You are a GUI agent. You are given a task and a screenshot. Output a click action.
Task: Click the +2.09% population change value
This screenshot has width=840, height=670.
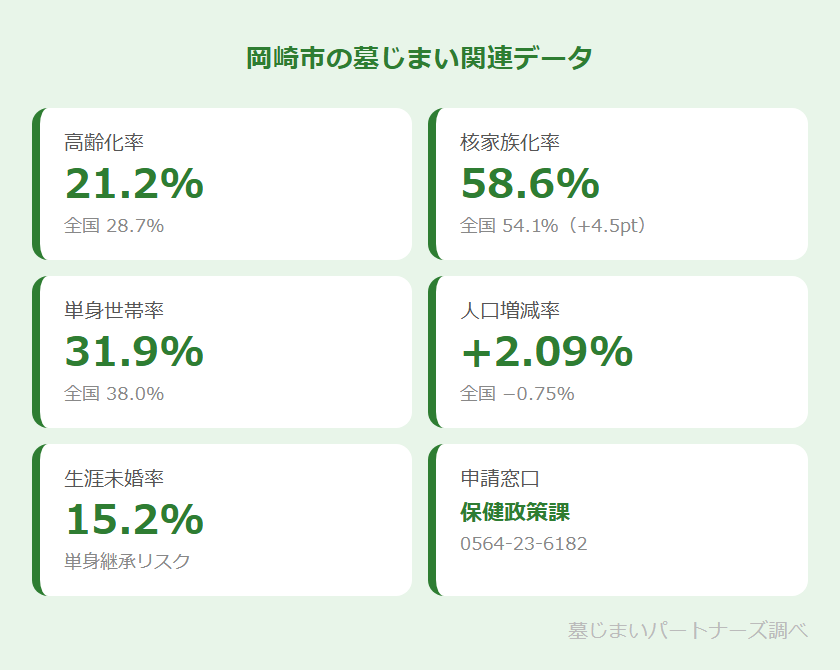click(546, 352)
